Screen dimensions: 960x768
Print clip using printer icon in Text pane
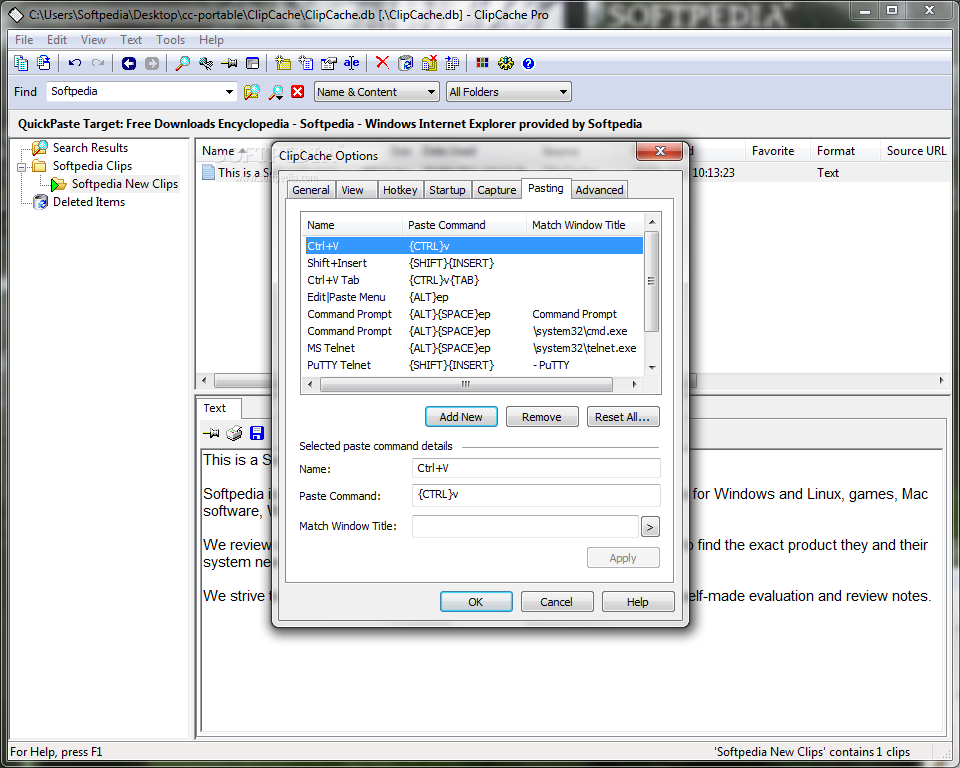234,434
